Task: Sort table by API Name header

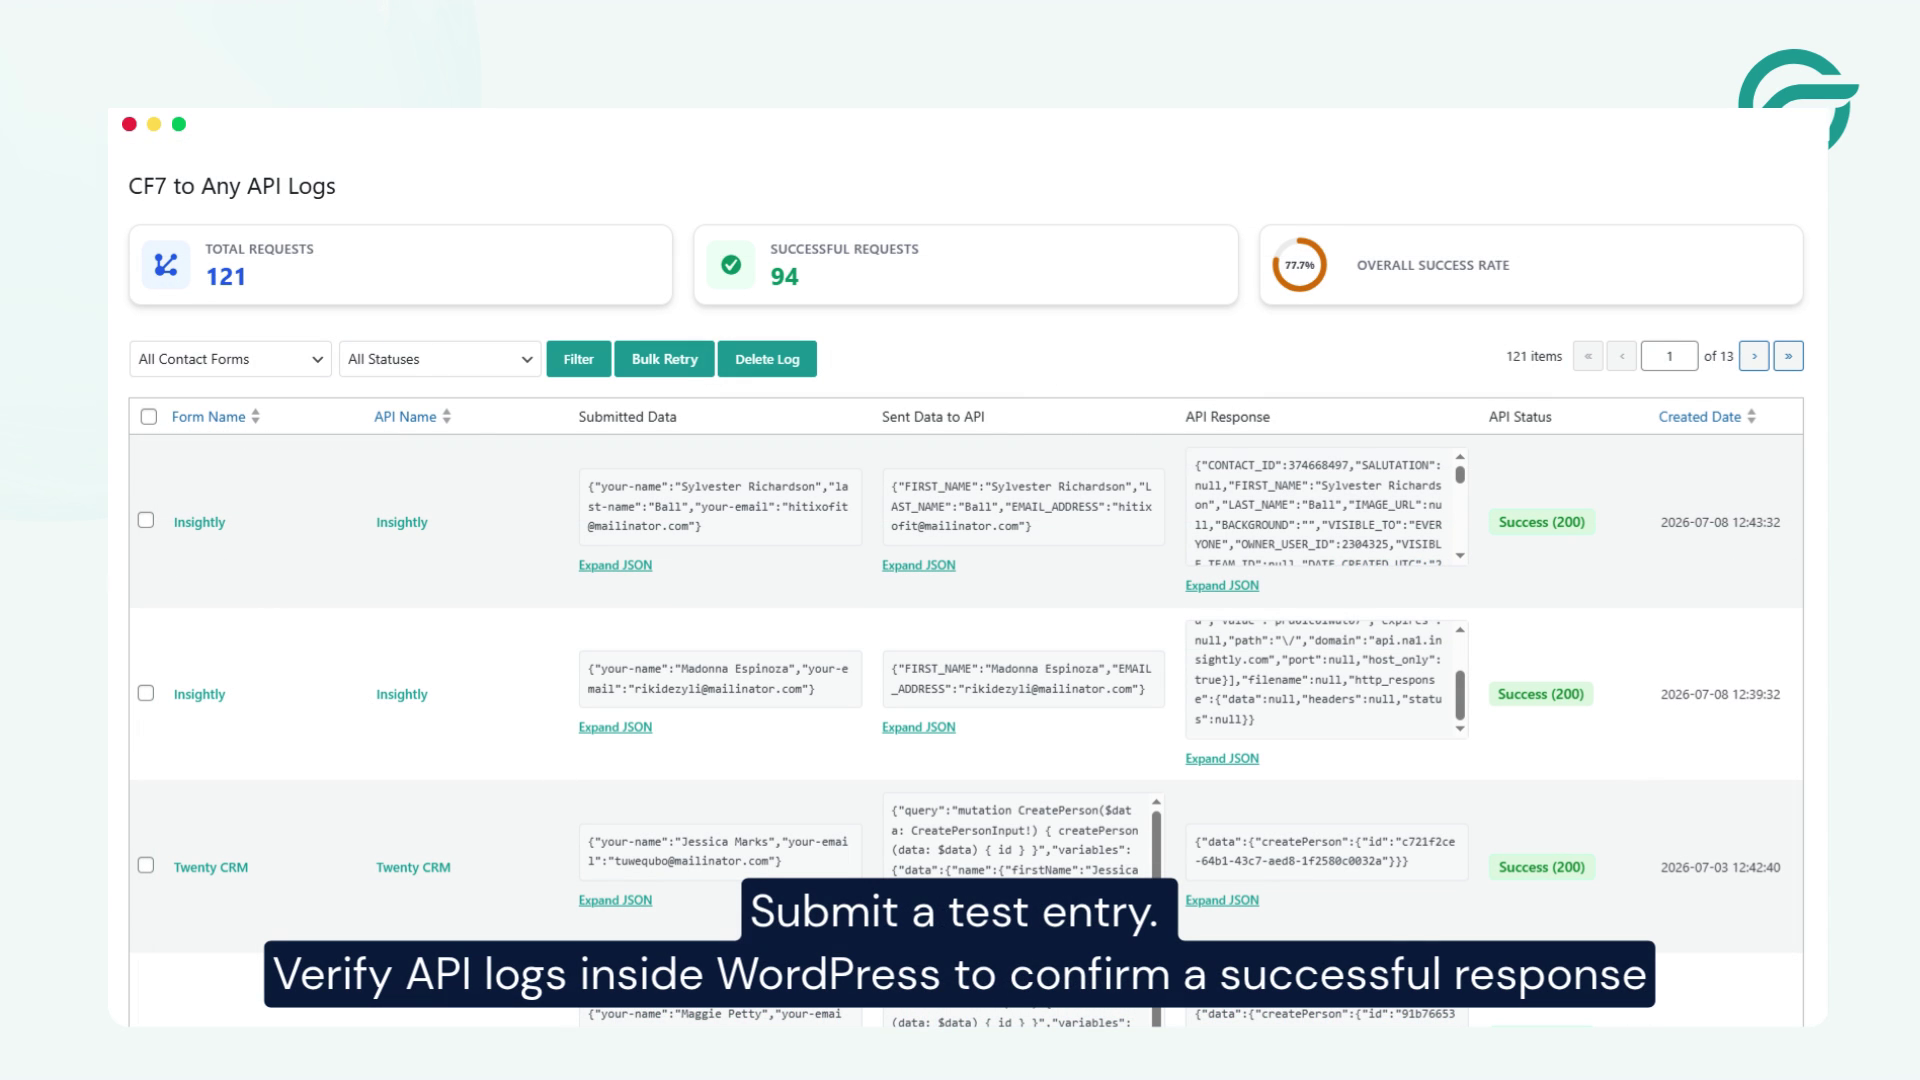Action: (x=405, y=417)
